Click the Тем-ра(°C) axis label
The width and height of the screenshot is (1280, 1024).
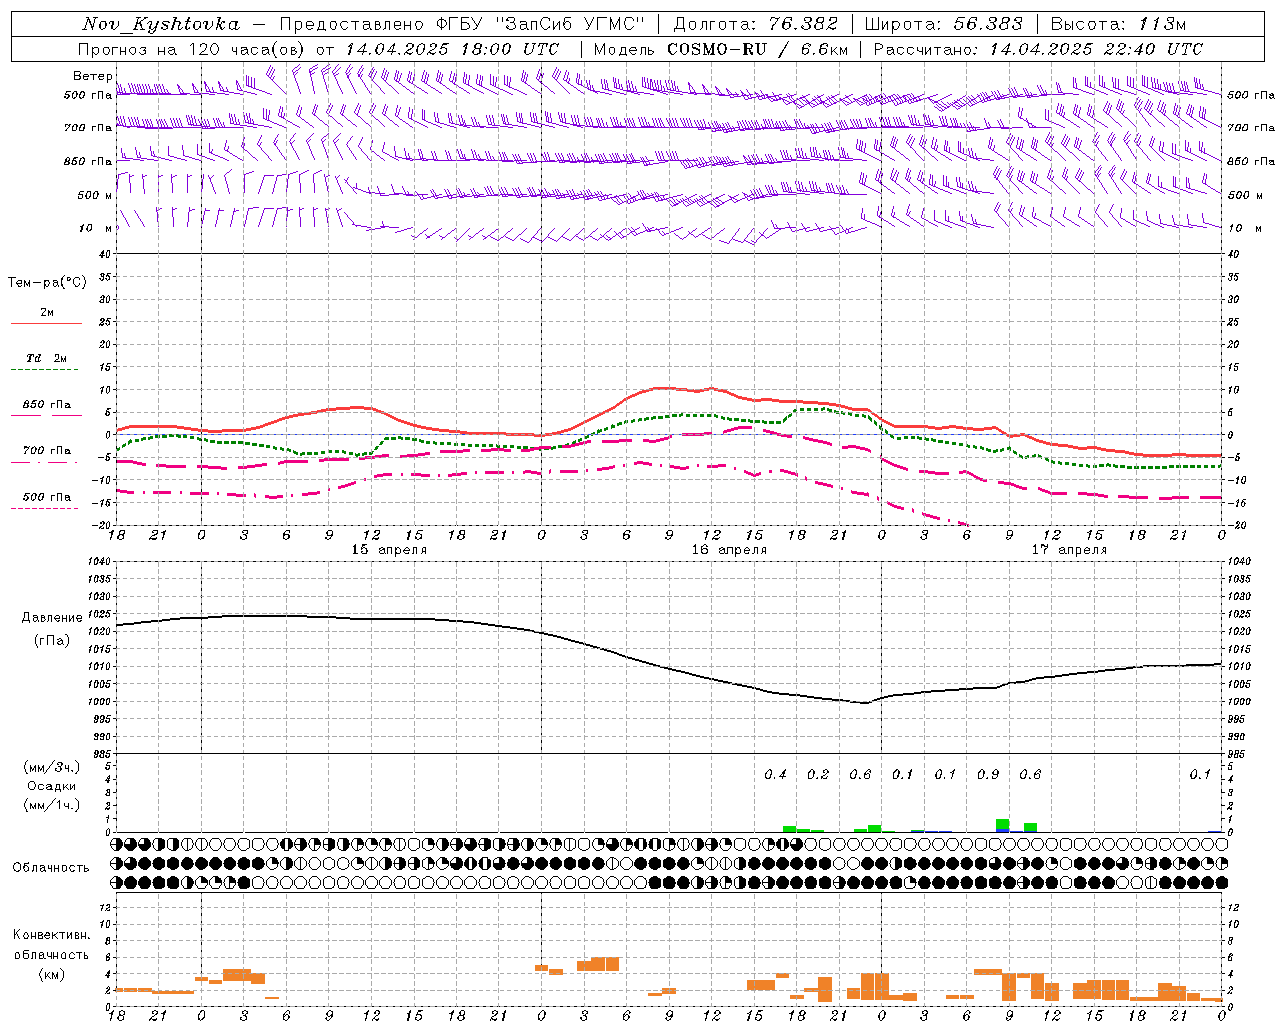tap(47, 282)
